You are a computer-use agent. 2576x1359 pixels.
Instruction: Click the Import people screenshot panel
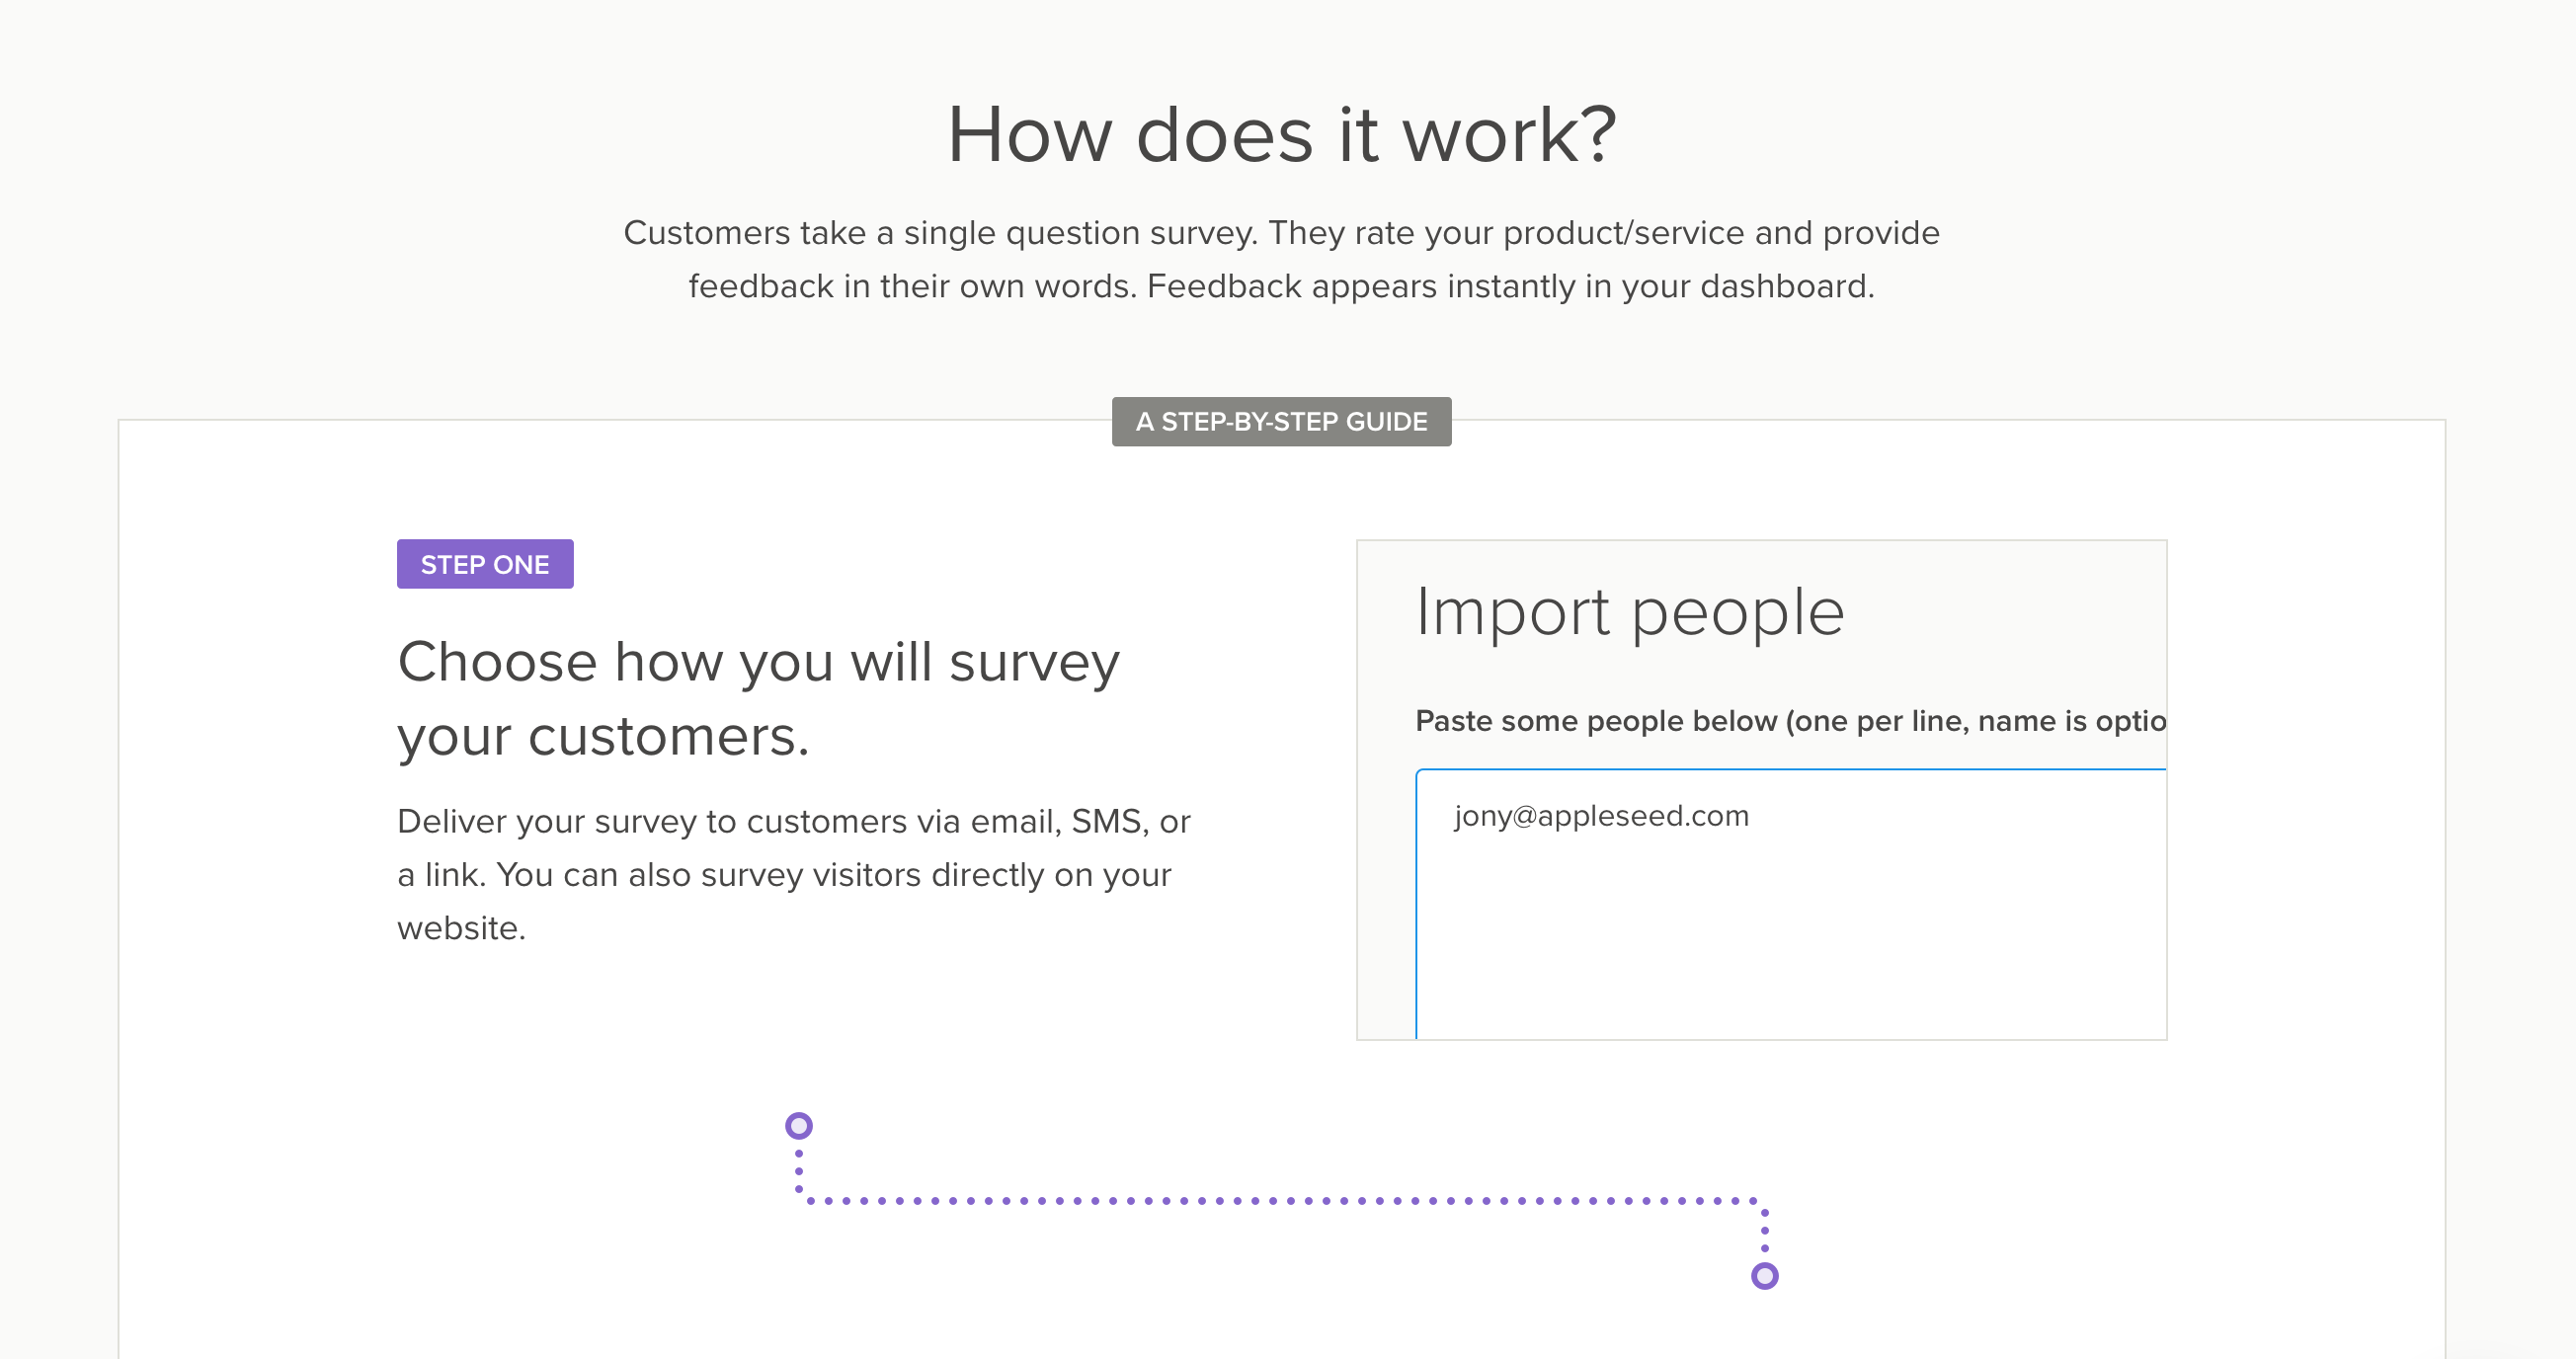coord(1761,790)
